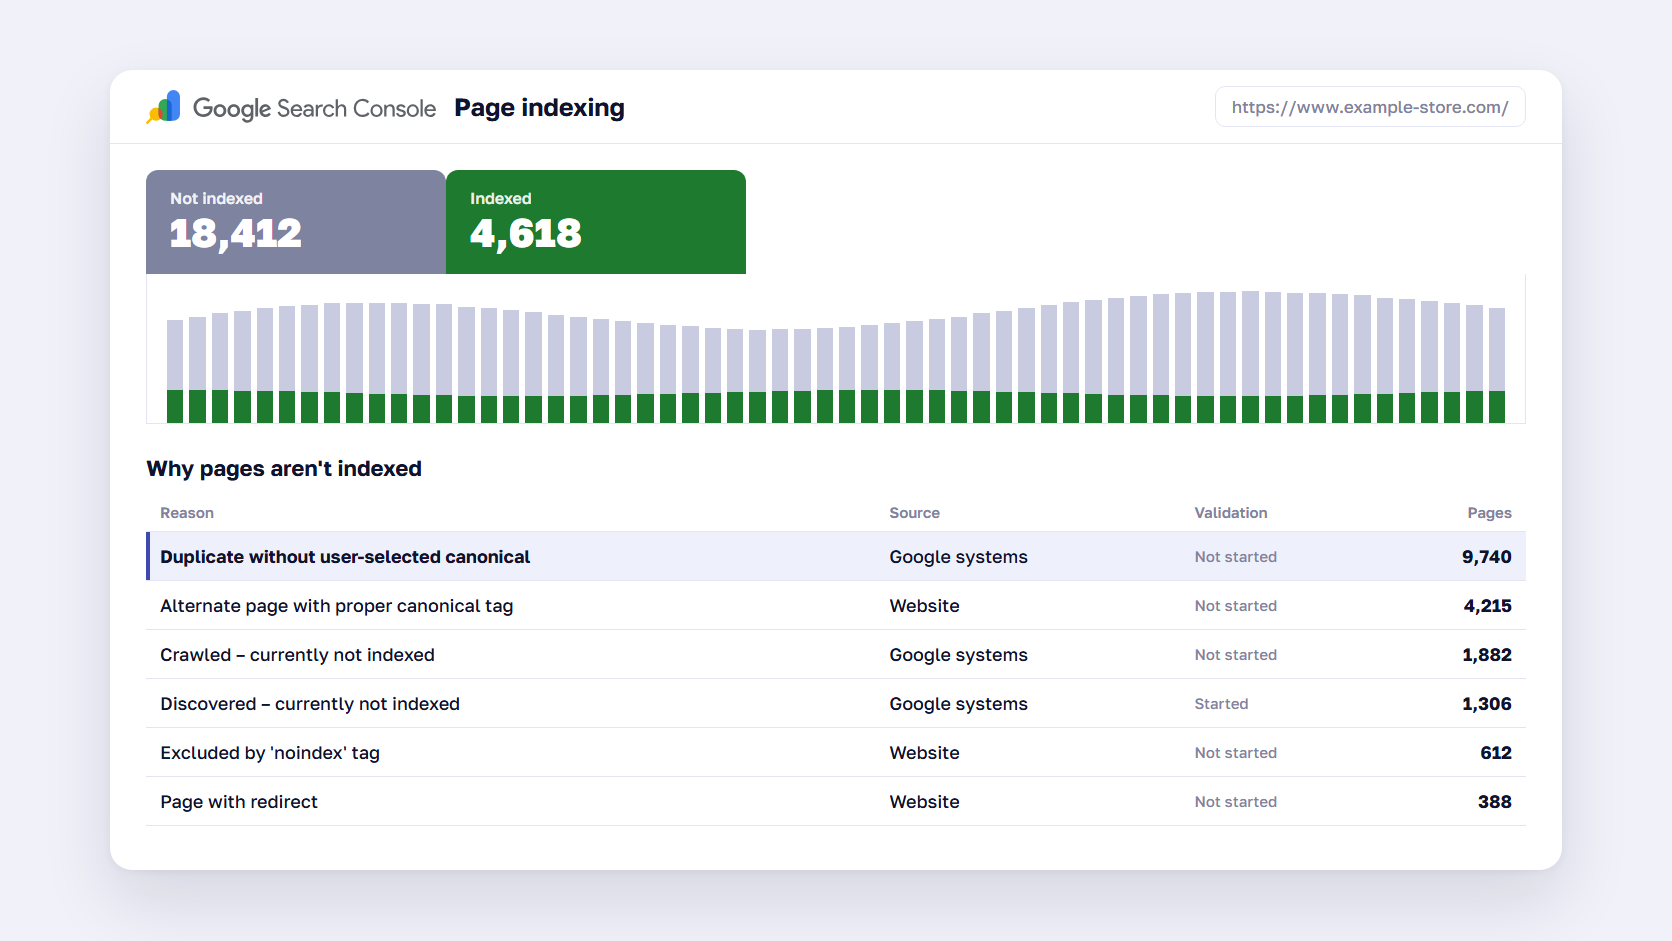Click the Why pages aren't indexed heading
Viewport: 1672px width, 941px height.
pos(284,469)
